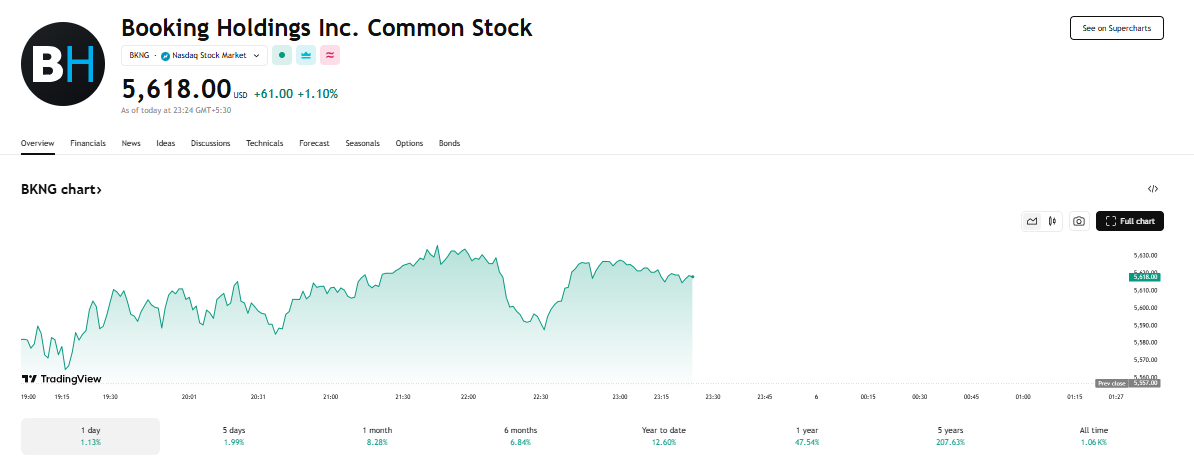Image resolution: width=1194 pixels, height=473 pixels.
Task: Select the 1 month time range
Action: coord(377,436)
